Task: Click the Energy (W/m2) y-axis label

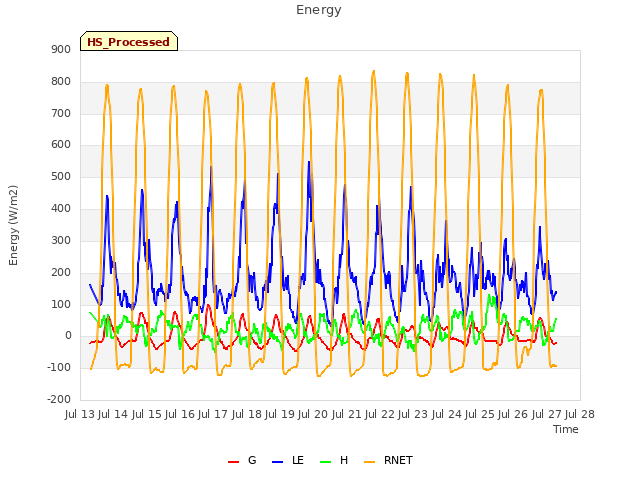Action: (x=13, y=225)
